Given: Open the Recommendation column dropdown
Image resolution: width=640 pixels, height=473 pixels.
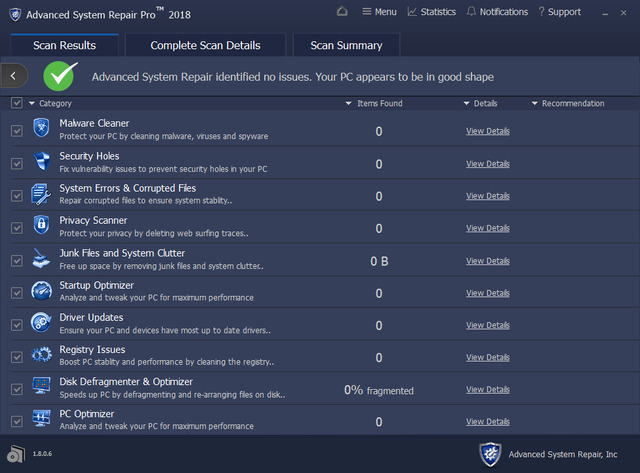Looking at the screenshot, I should coord(535,103).
